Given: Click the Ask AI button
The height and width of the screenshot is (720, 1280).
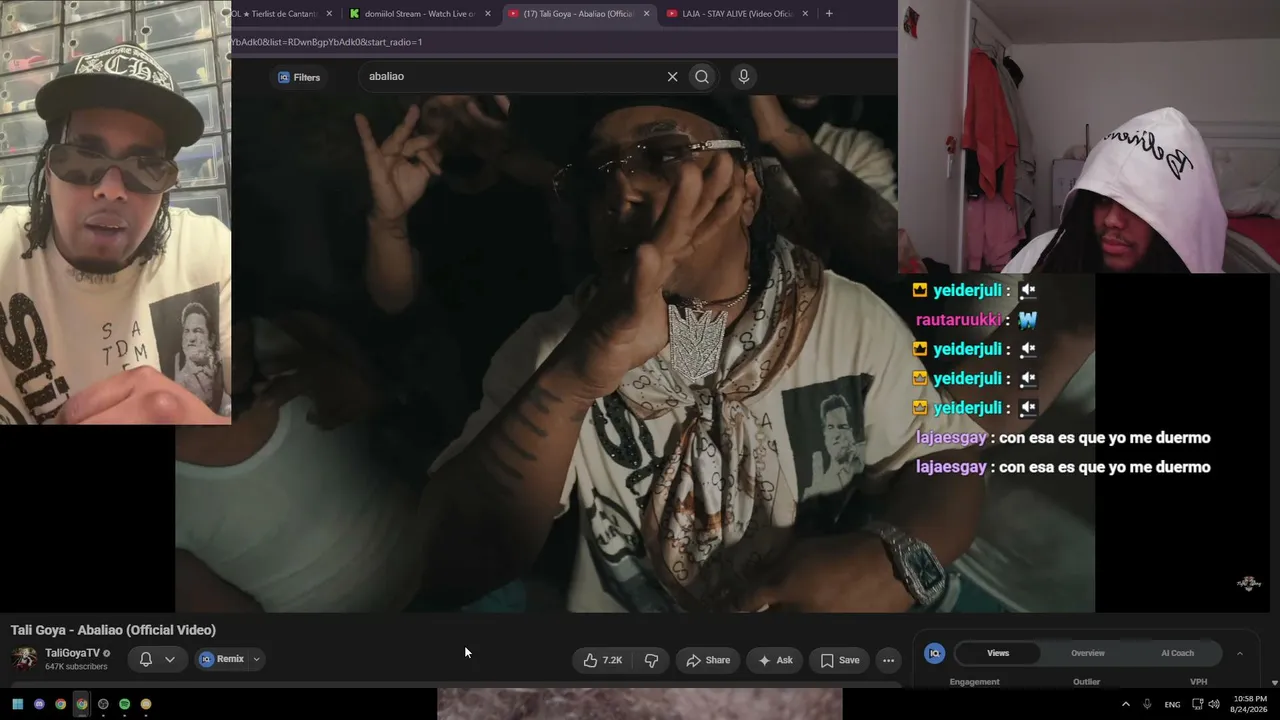Looking at the screenshot, I should (x=775, y=660).
